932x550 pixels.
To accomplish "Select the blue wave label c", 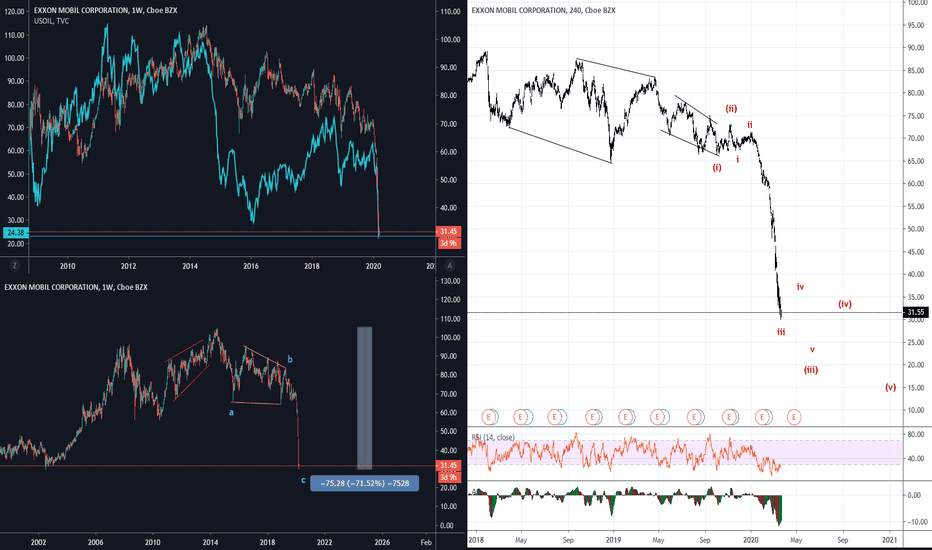I will pos(303,480).
